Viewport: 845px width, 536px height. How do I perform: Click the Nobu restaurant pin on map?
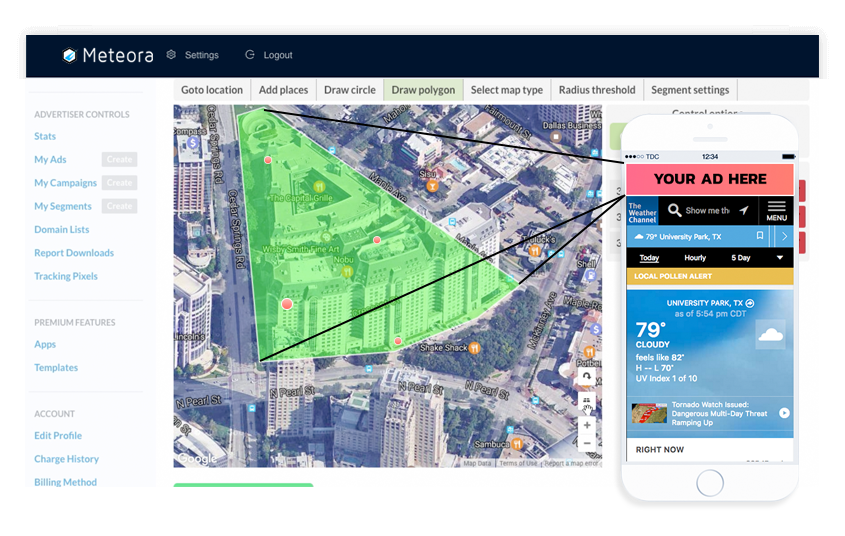click(x=348, y=271)
